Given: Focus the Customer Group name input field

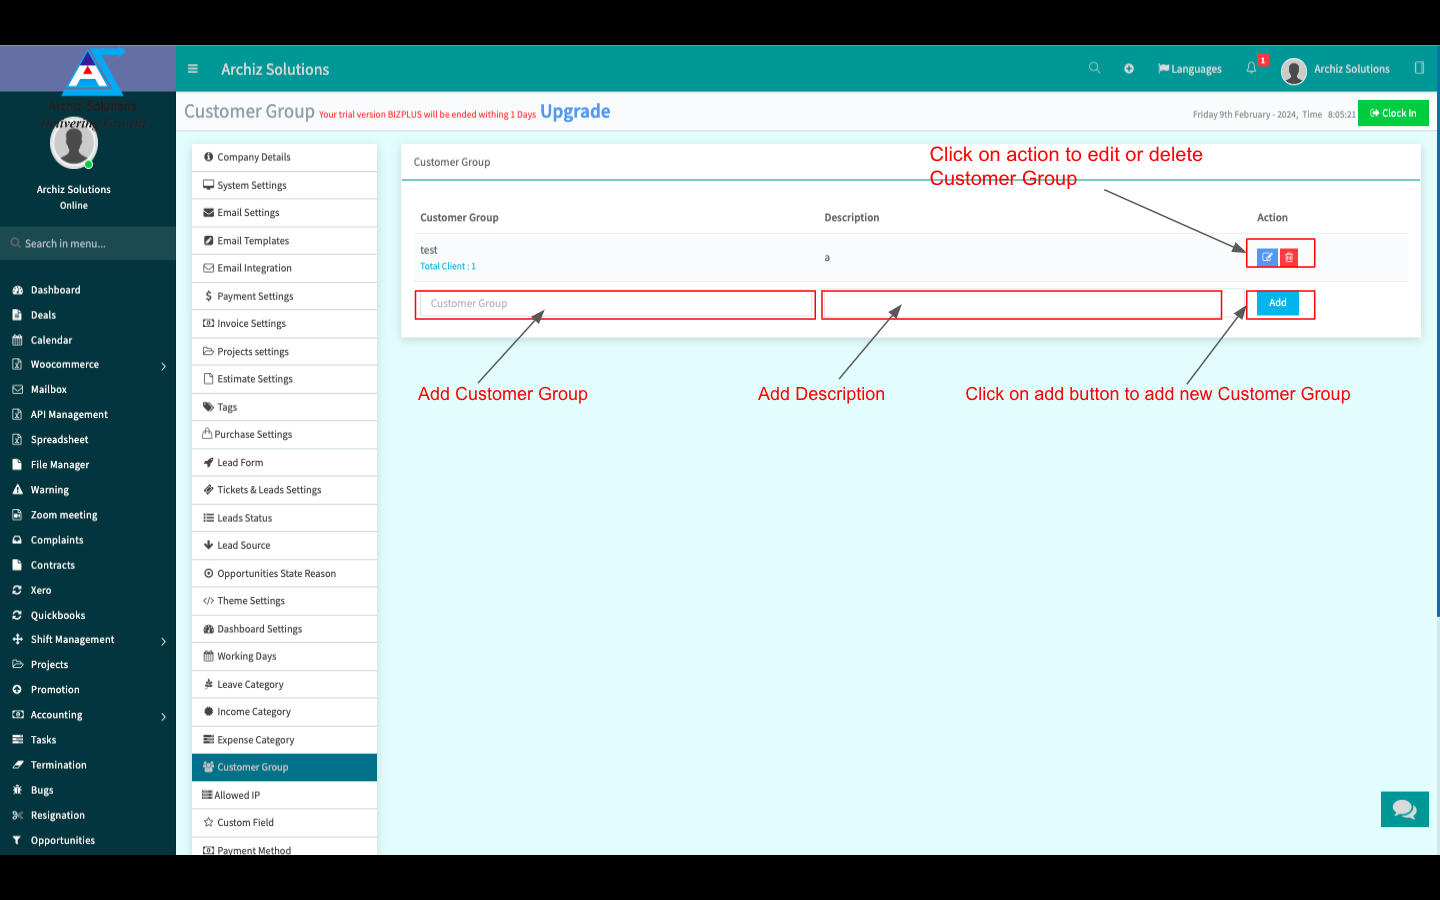Looking at the screenshot, I should click(615, 304).
